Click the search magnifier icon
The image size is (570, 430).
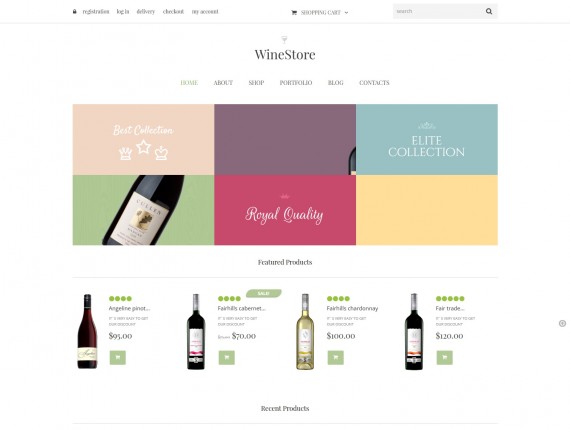489,11
